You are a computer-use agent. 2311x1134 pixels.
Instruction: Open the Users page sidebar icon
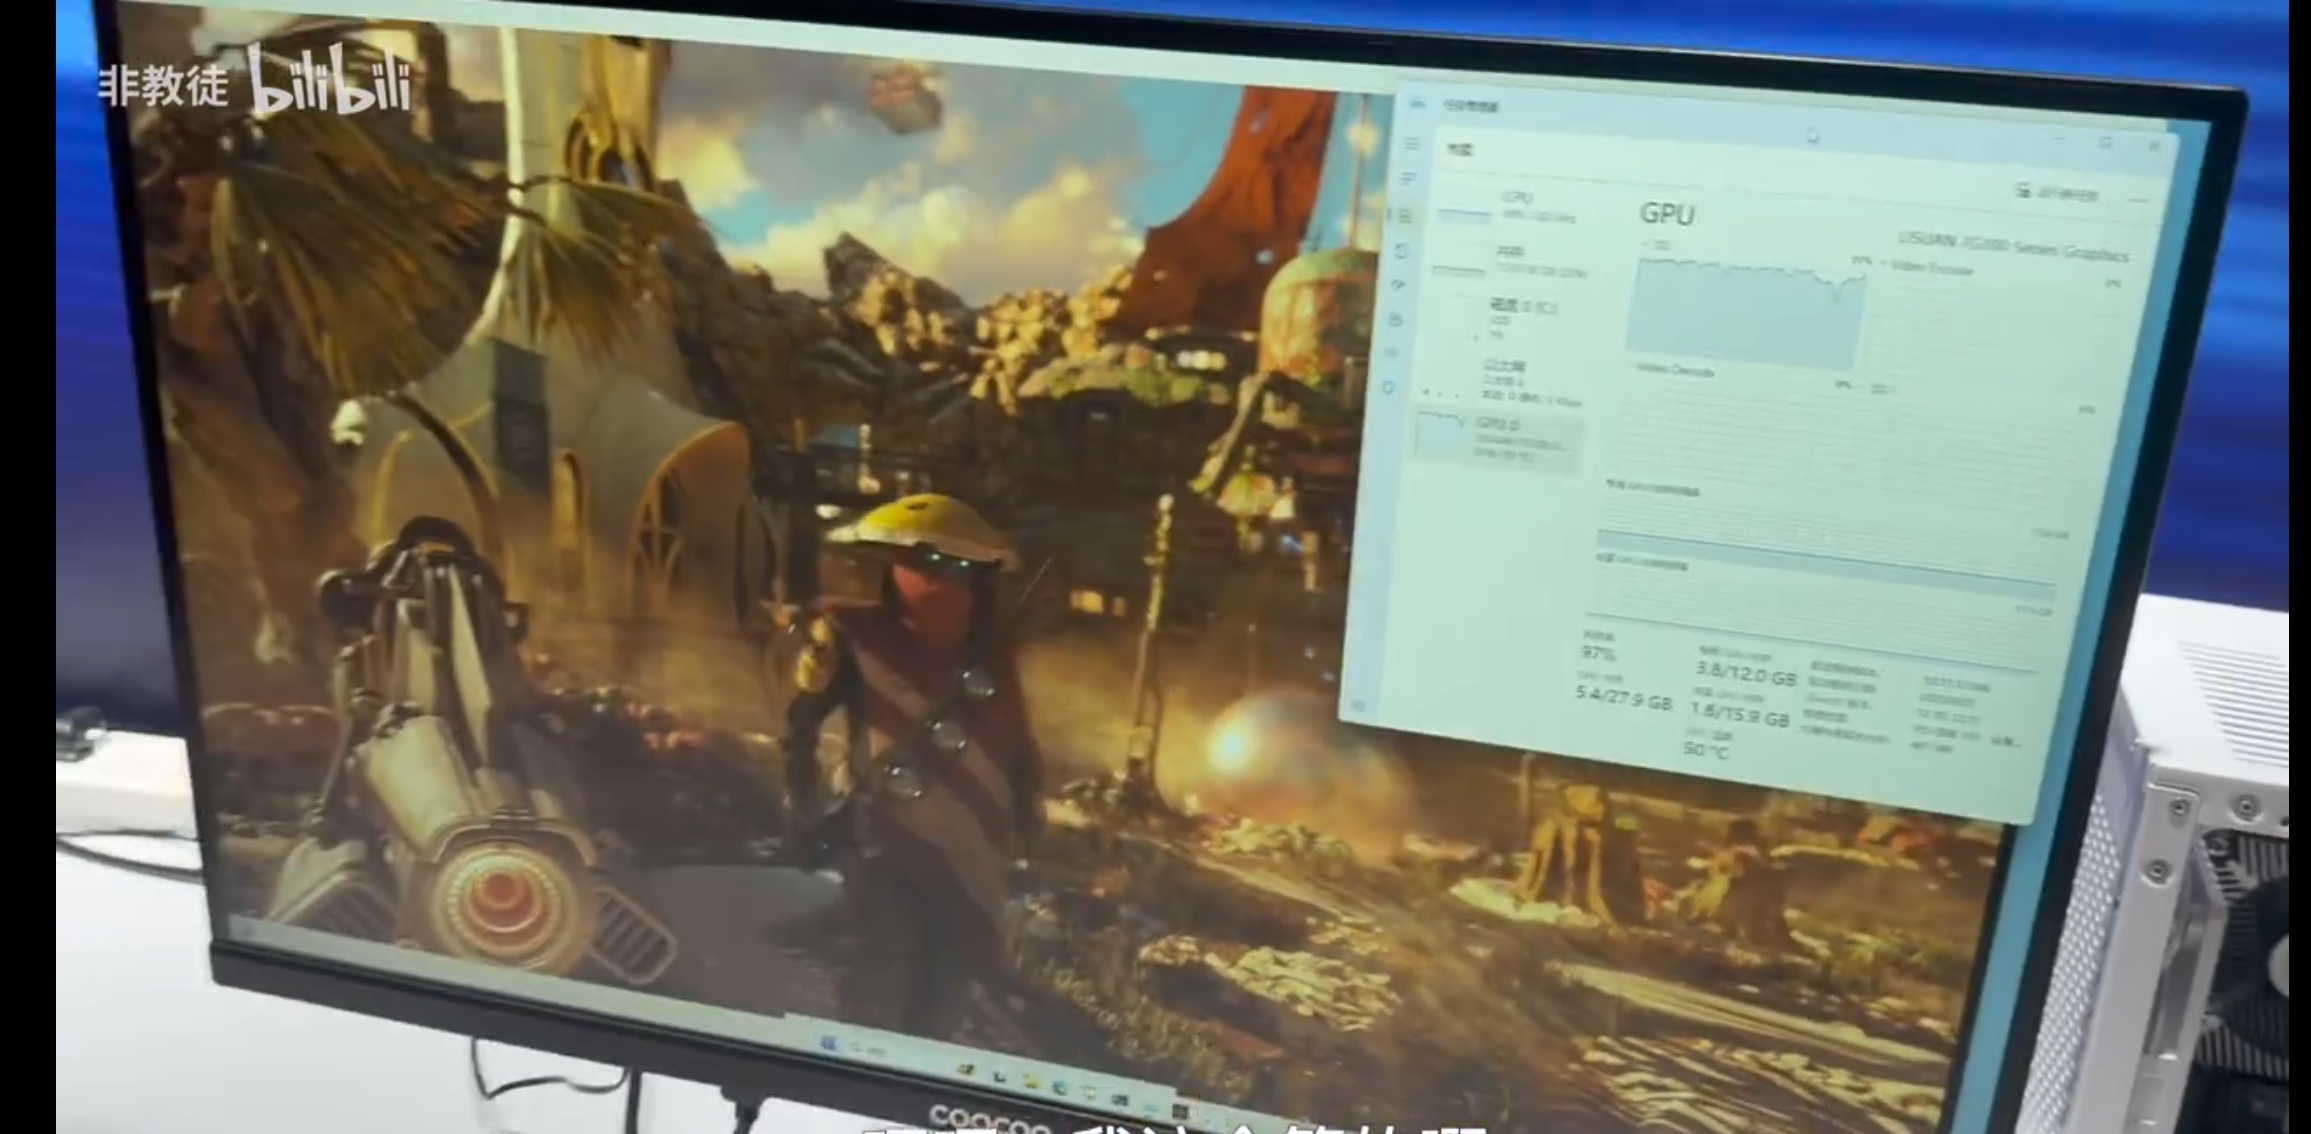point(1396,320)
